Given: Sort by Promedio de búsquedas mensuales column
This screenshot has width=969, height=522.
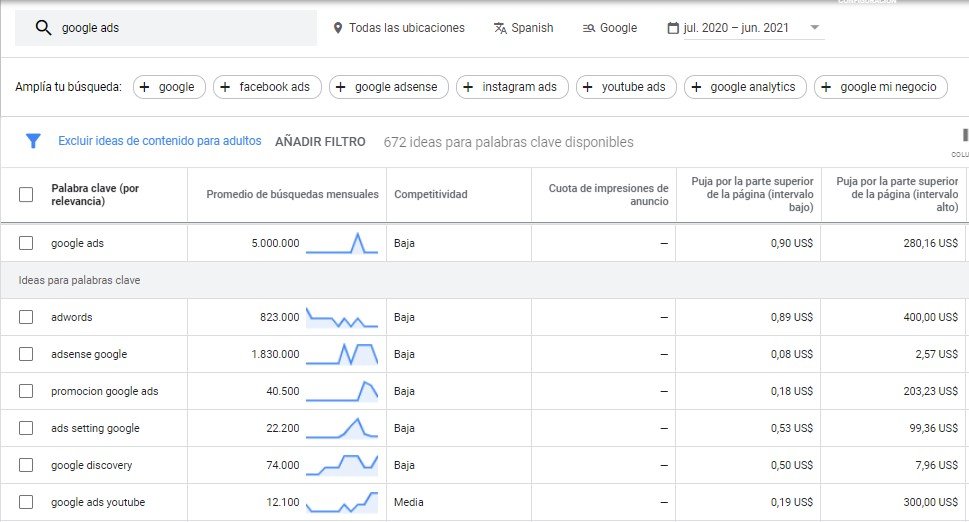Looking at the screenshot, I should pyautogui.click(x=292, y=195).
